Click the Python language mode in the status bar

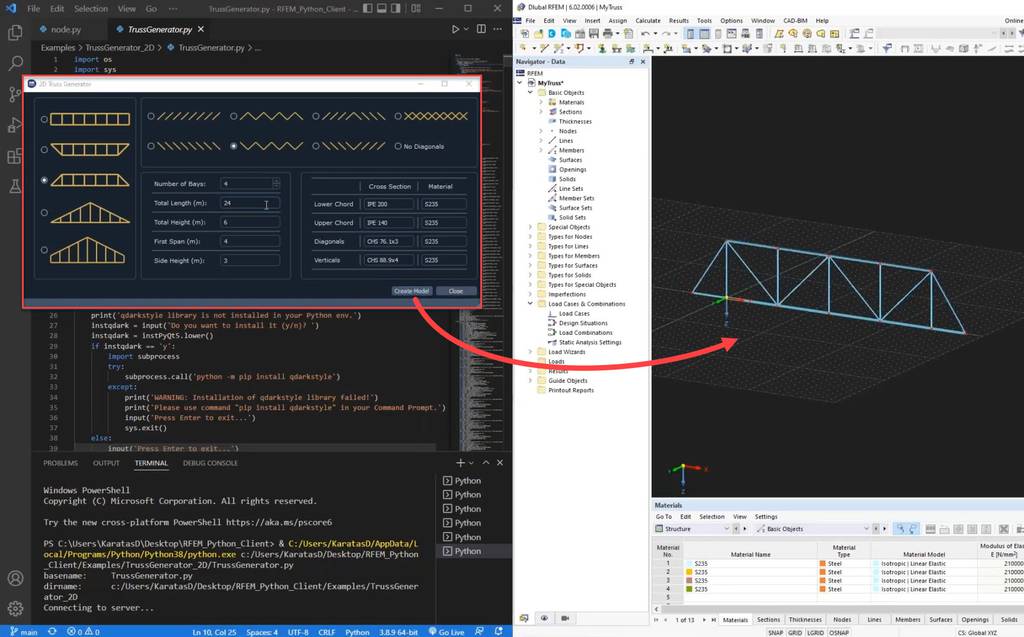(x=357, y=632)
